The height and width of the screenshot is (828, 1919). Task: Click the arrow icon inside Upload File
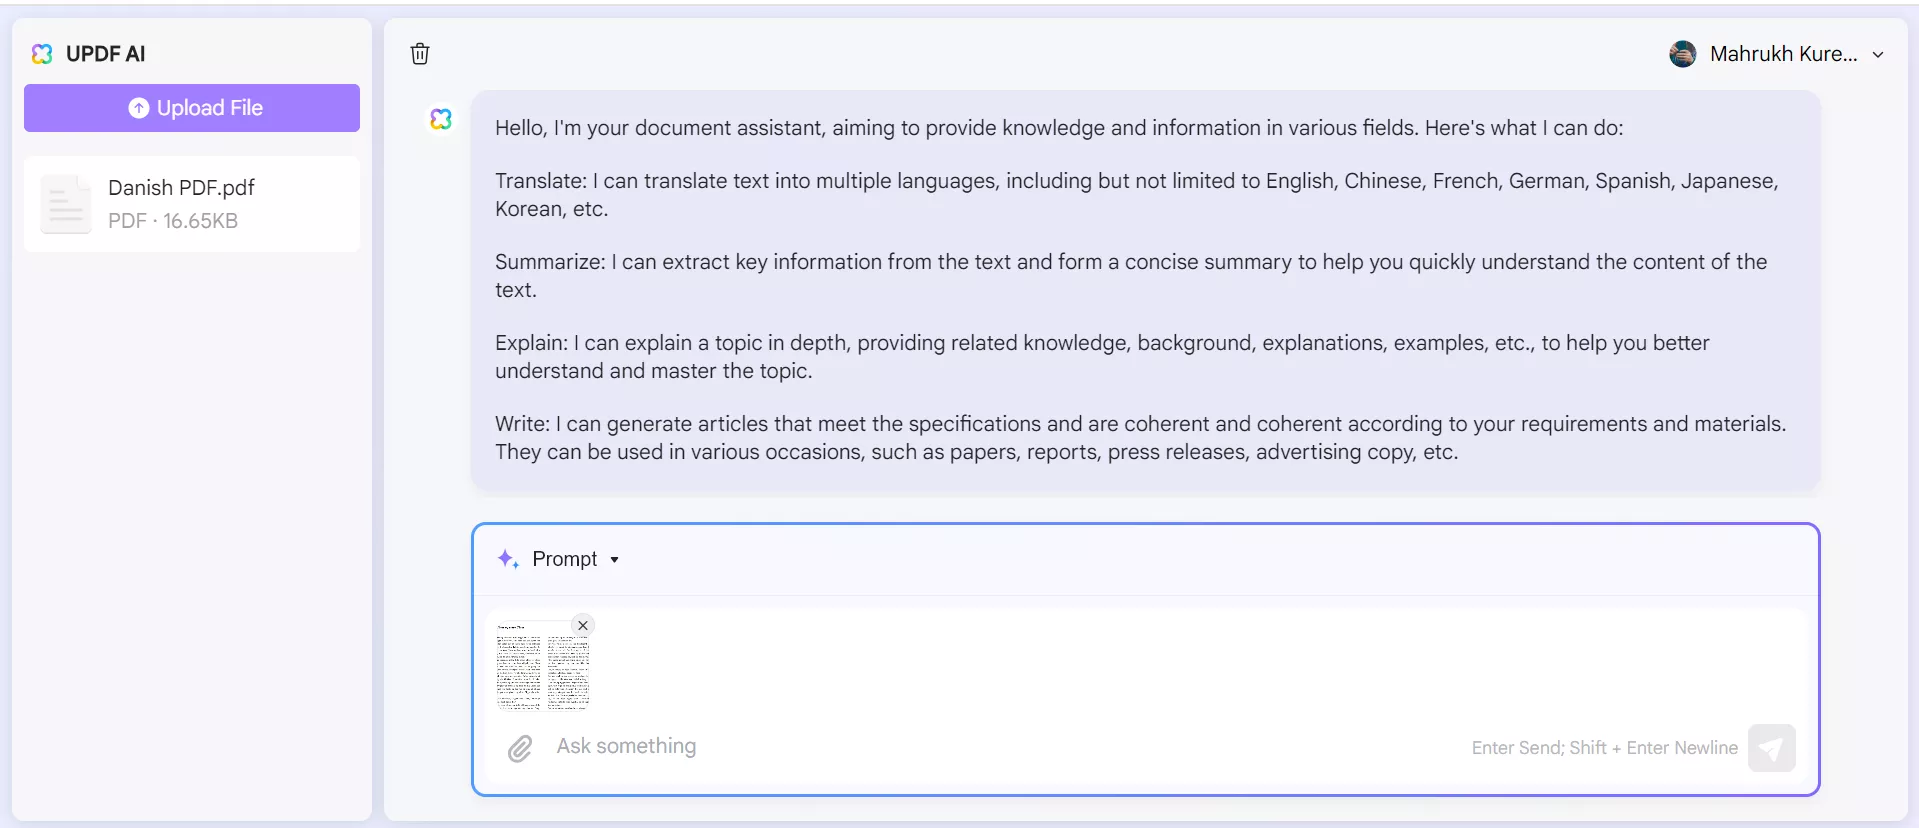[x=139, y=108]
